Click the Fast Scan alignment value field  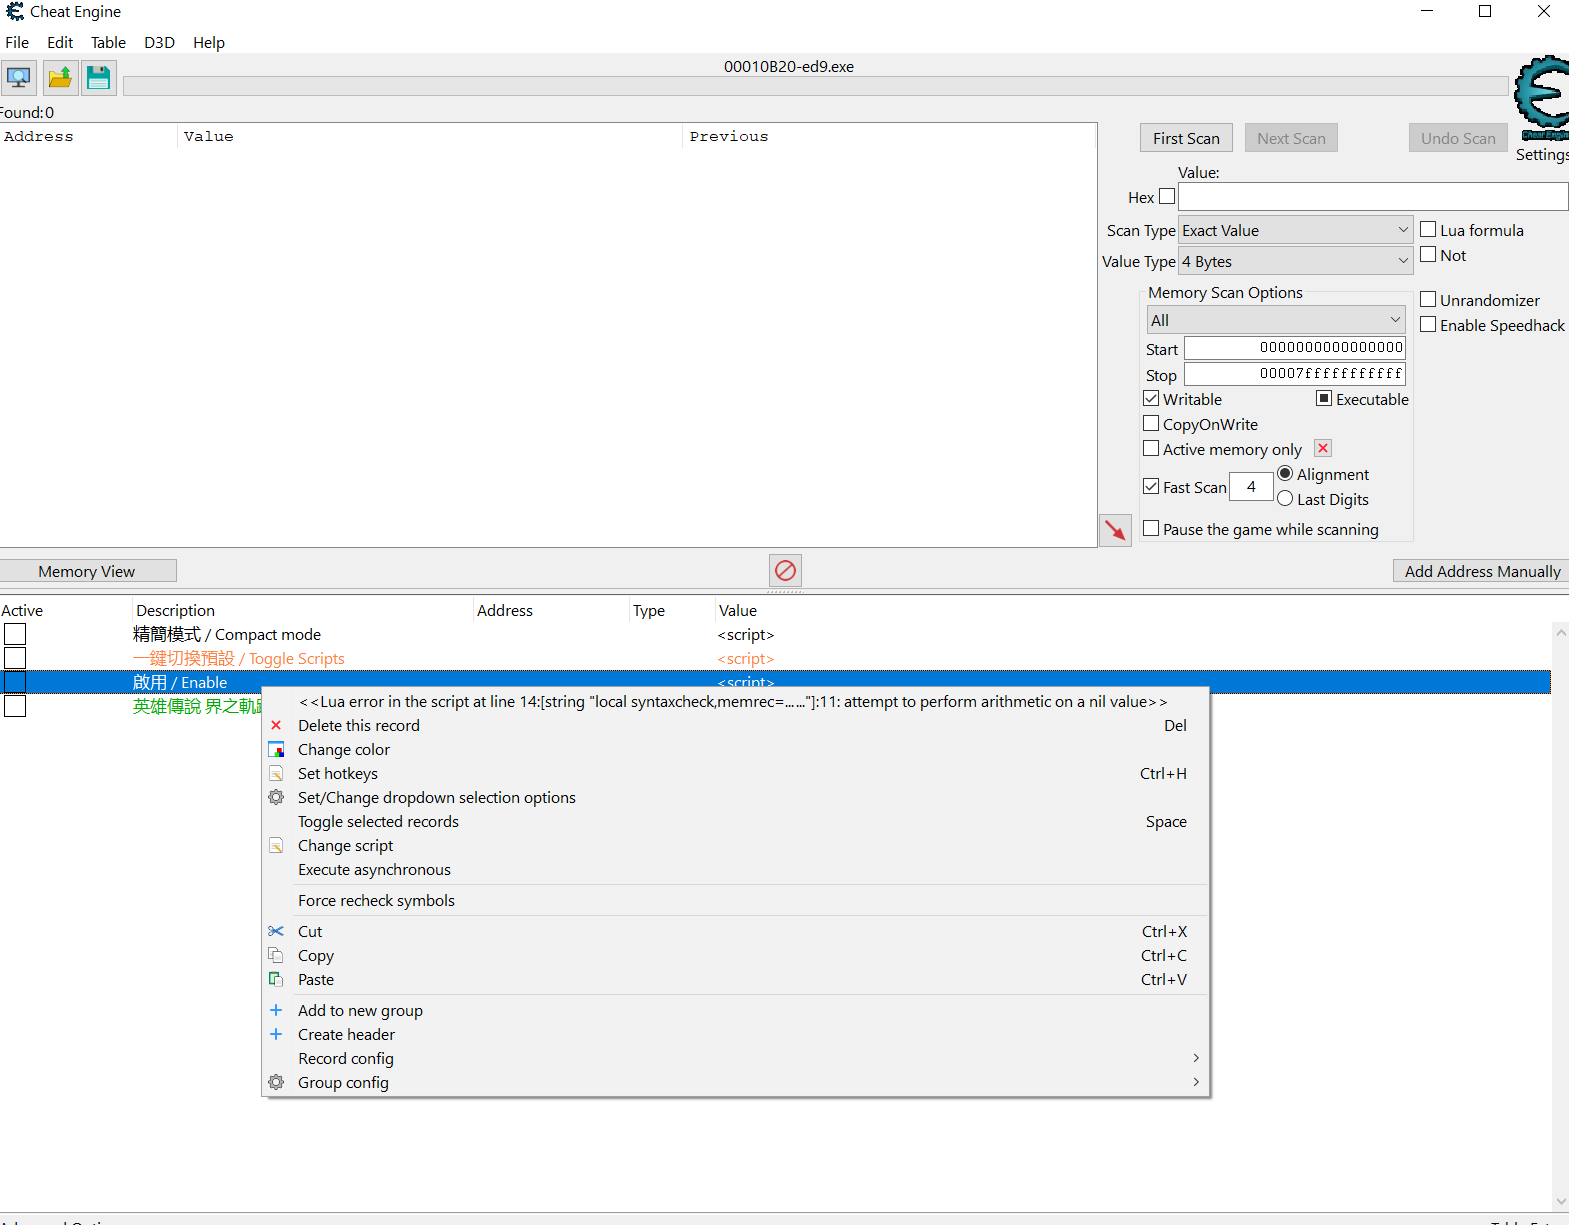click(x=1251, y=487)
